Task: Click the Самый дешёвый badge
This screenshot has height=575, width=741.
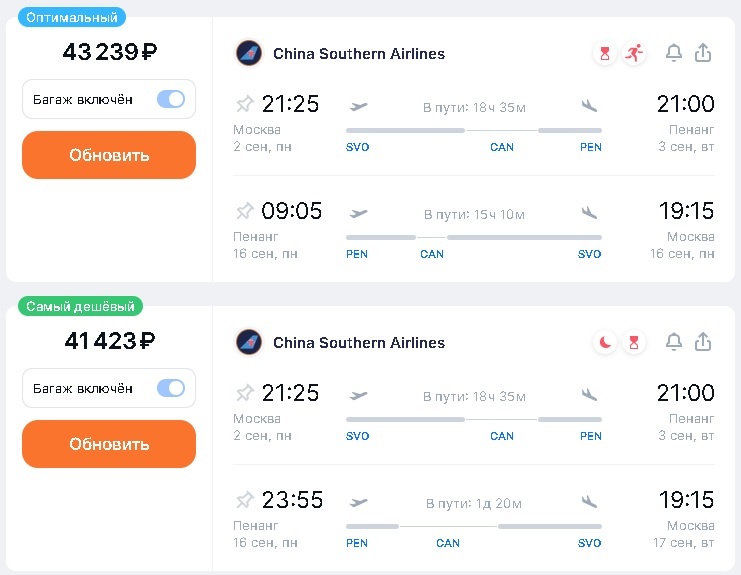Action: pos(80,307)
